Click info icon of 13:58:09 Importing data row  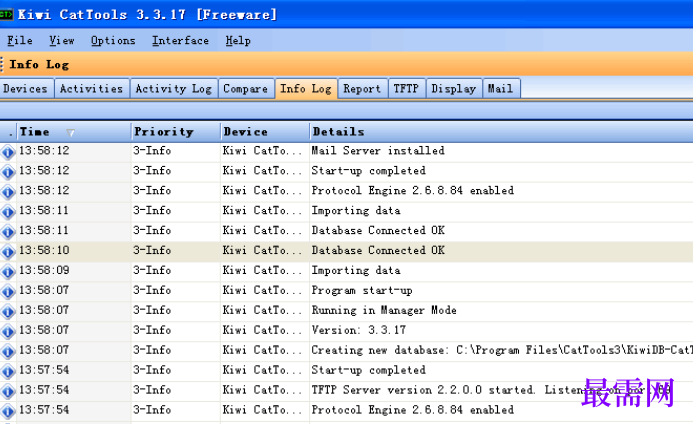(x=8, y=271)
